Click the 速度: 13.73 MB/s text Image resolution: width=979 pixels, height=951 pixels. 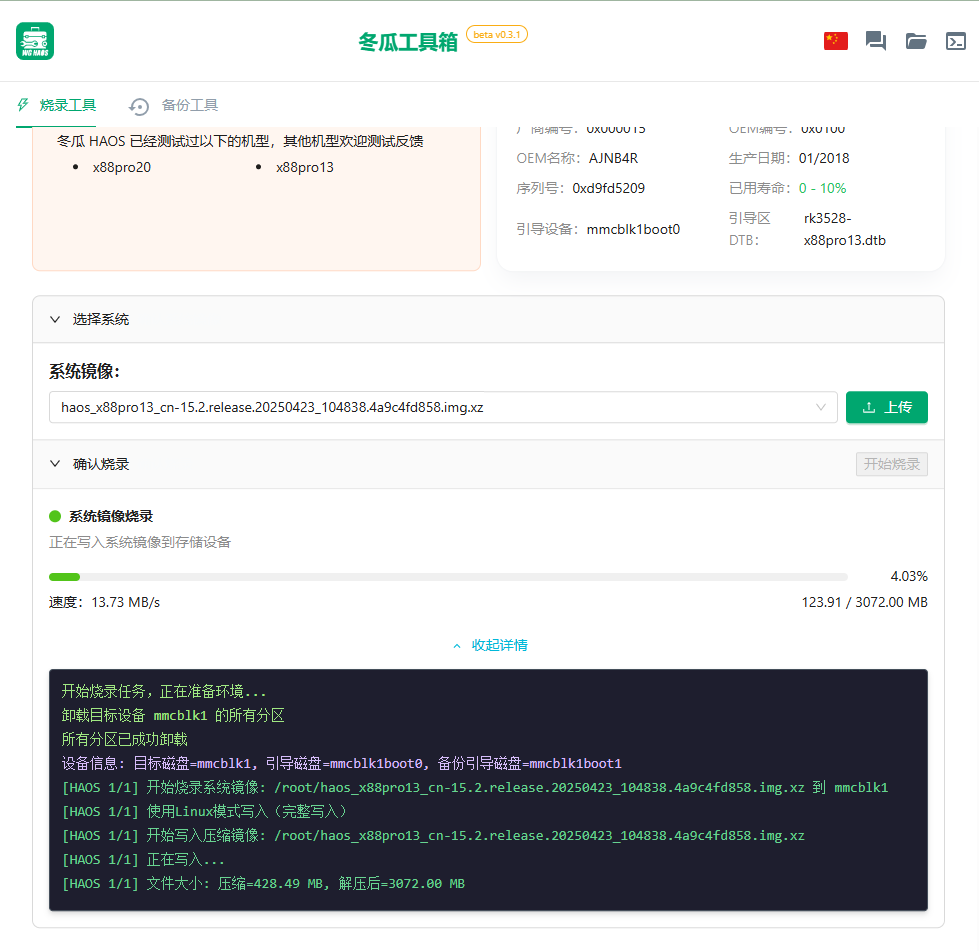pyautogui.click(x=105, y=602)
